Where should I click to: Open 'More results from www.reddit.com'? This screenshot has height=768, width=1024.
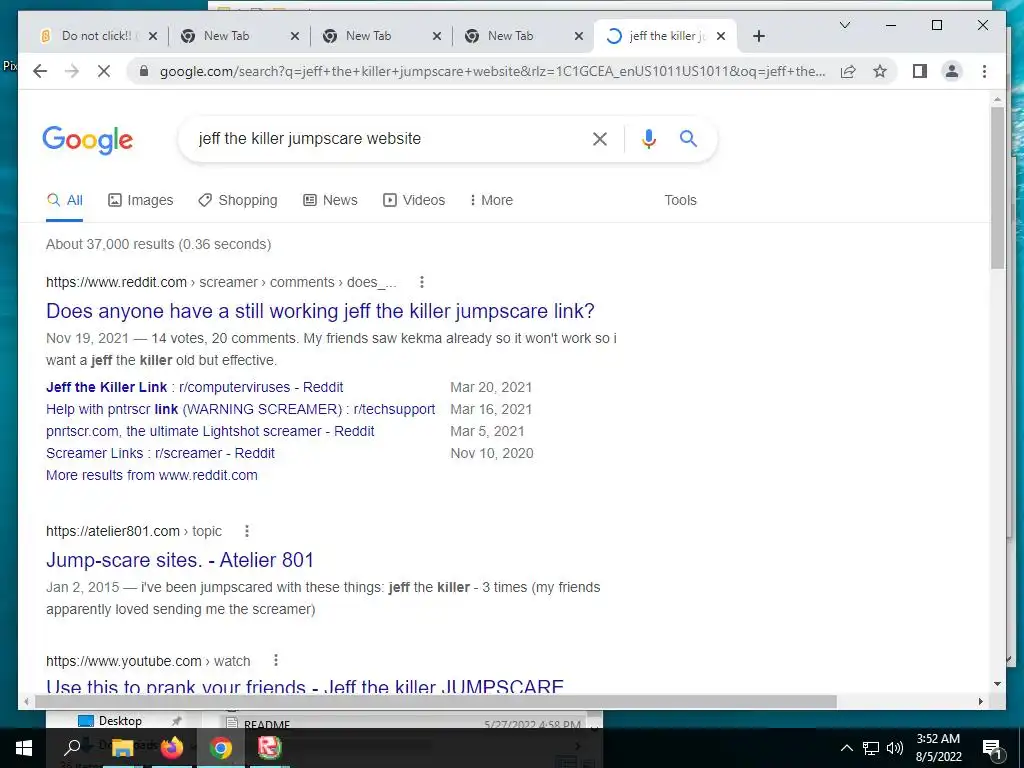point(152,475)
